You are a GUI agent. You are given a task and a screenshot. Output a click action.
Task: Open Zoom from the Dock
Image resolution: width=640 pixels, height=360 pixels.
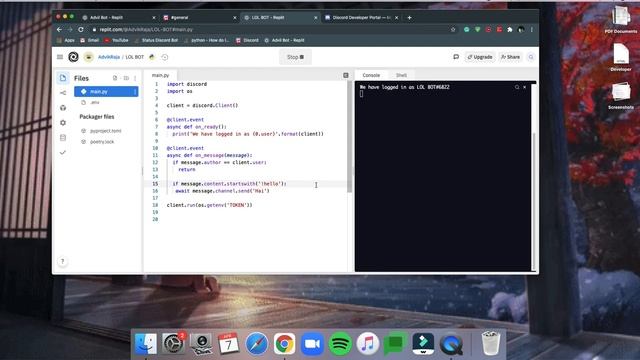coord(312,344)
